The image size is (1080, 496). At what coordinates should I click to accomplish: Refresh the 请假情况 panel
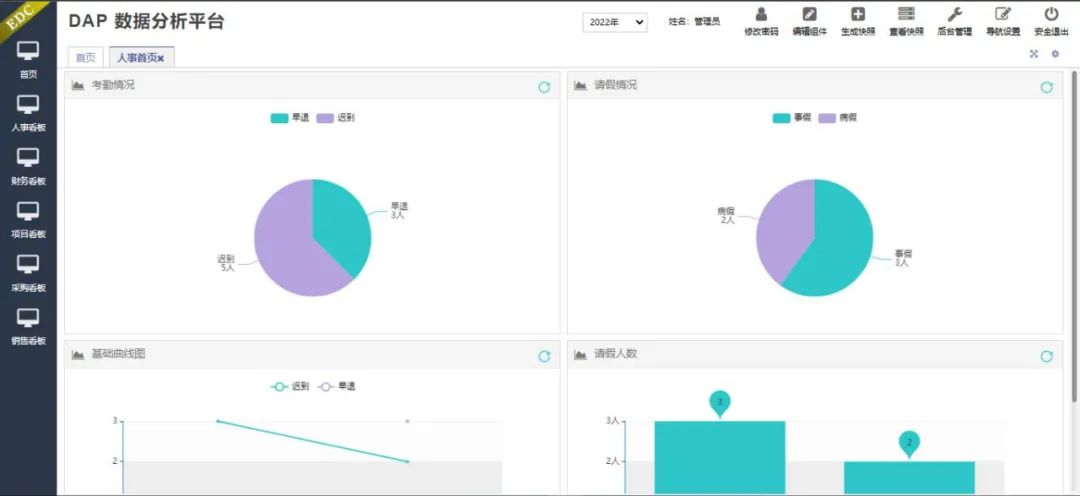click(x=1046, y=87)
